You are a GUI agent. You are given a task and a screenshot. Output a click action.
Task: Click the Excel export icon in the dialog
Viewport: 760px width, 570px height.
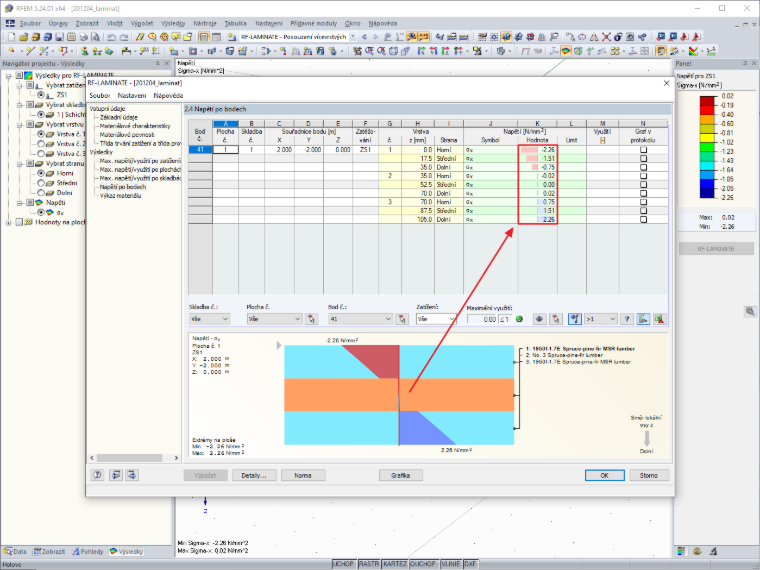[659, 319]
